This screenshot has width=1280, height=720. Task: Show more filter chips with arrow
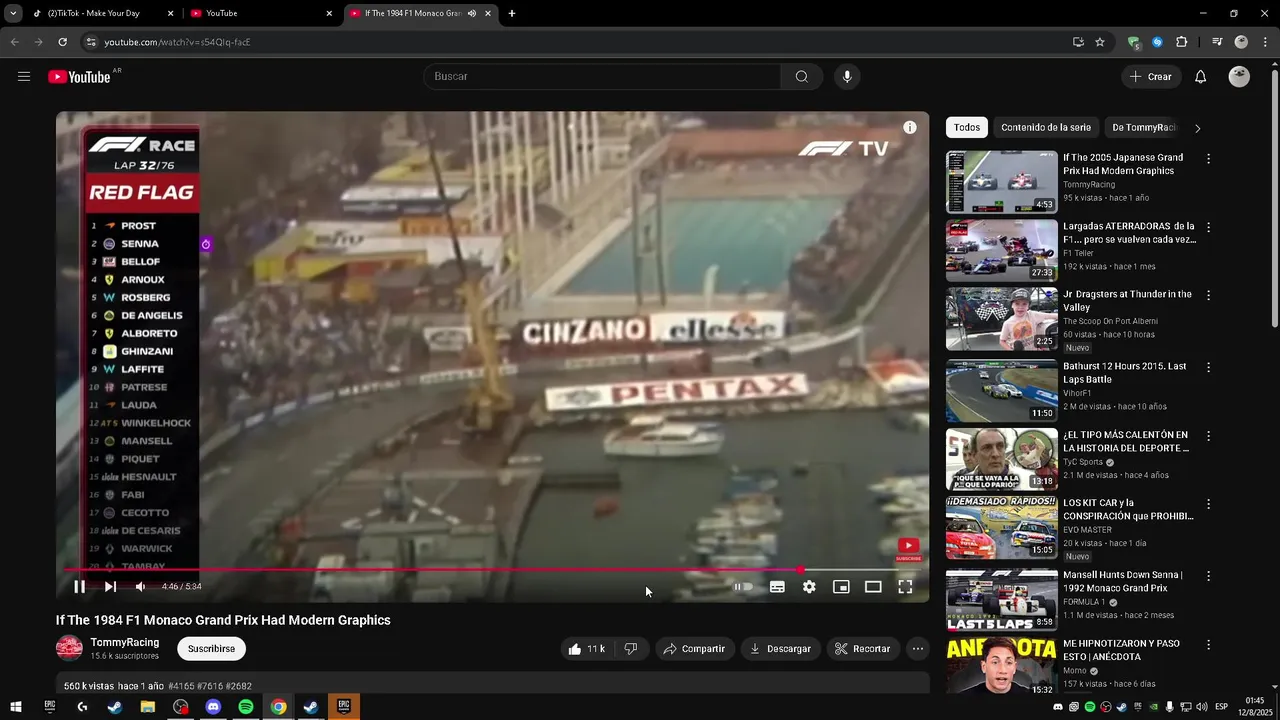1197,128
